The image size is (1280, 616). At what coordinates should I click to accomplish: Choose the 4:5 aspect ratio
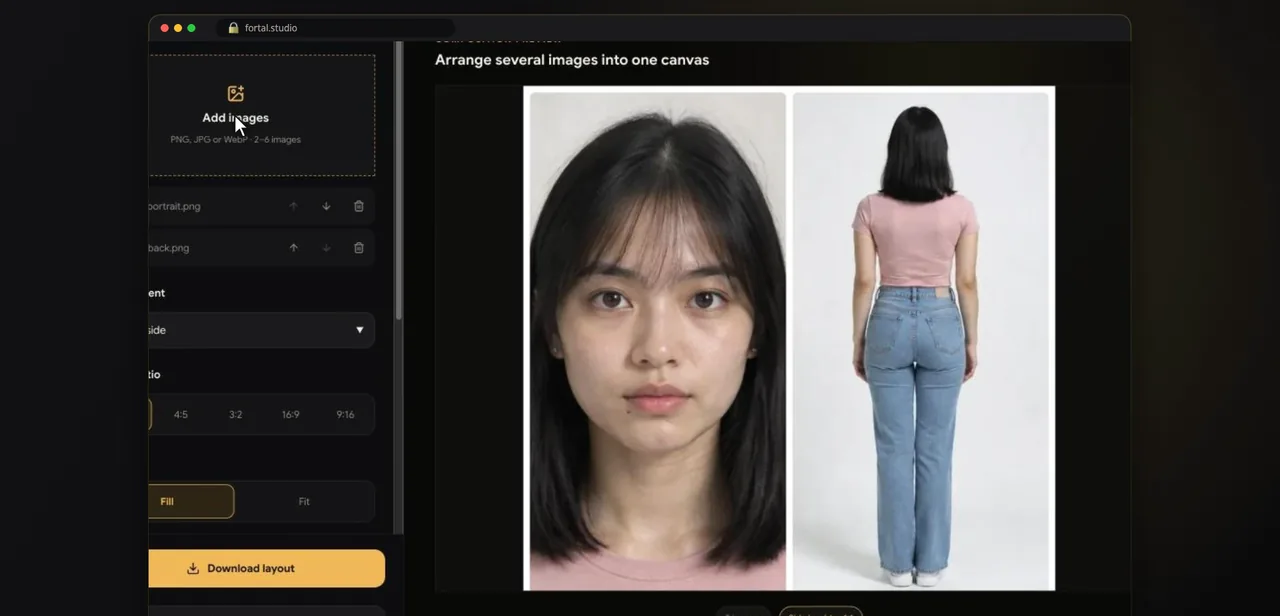[x=181, y=414]
